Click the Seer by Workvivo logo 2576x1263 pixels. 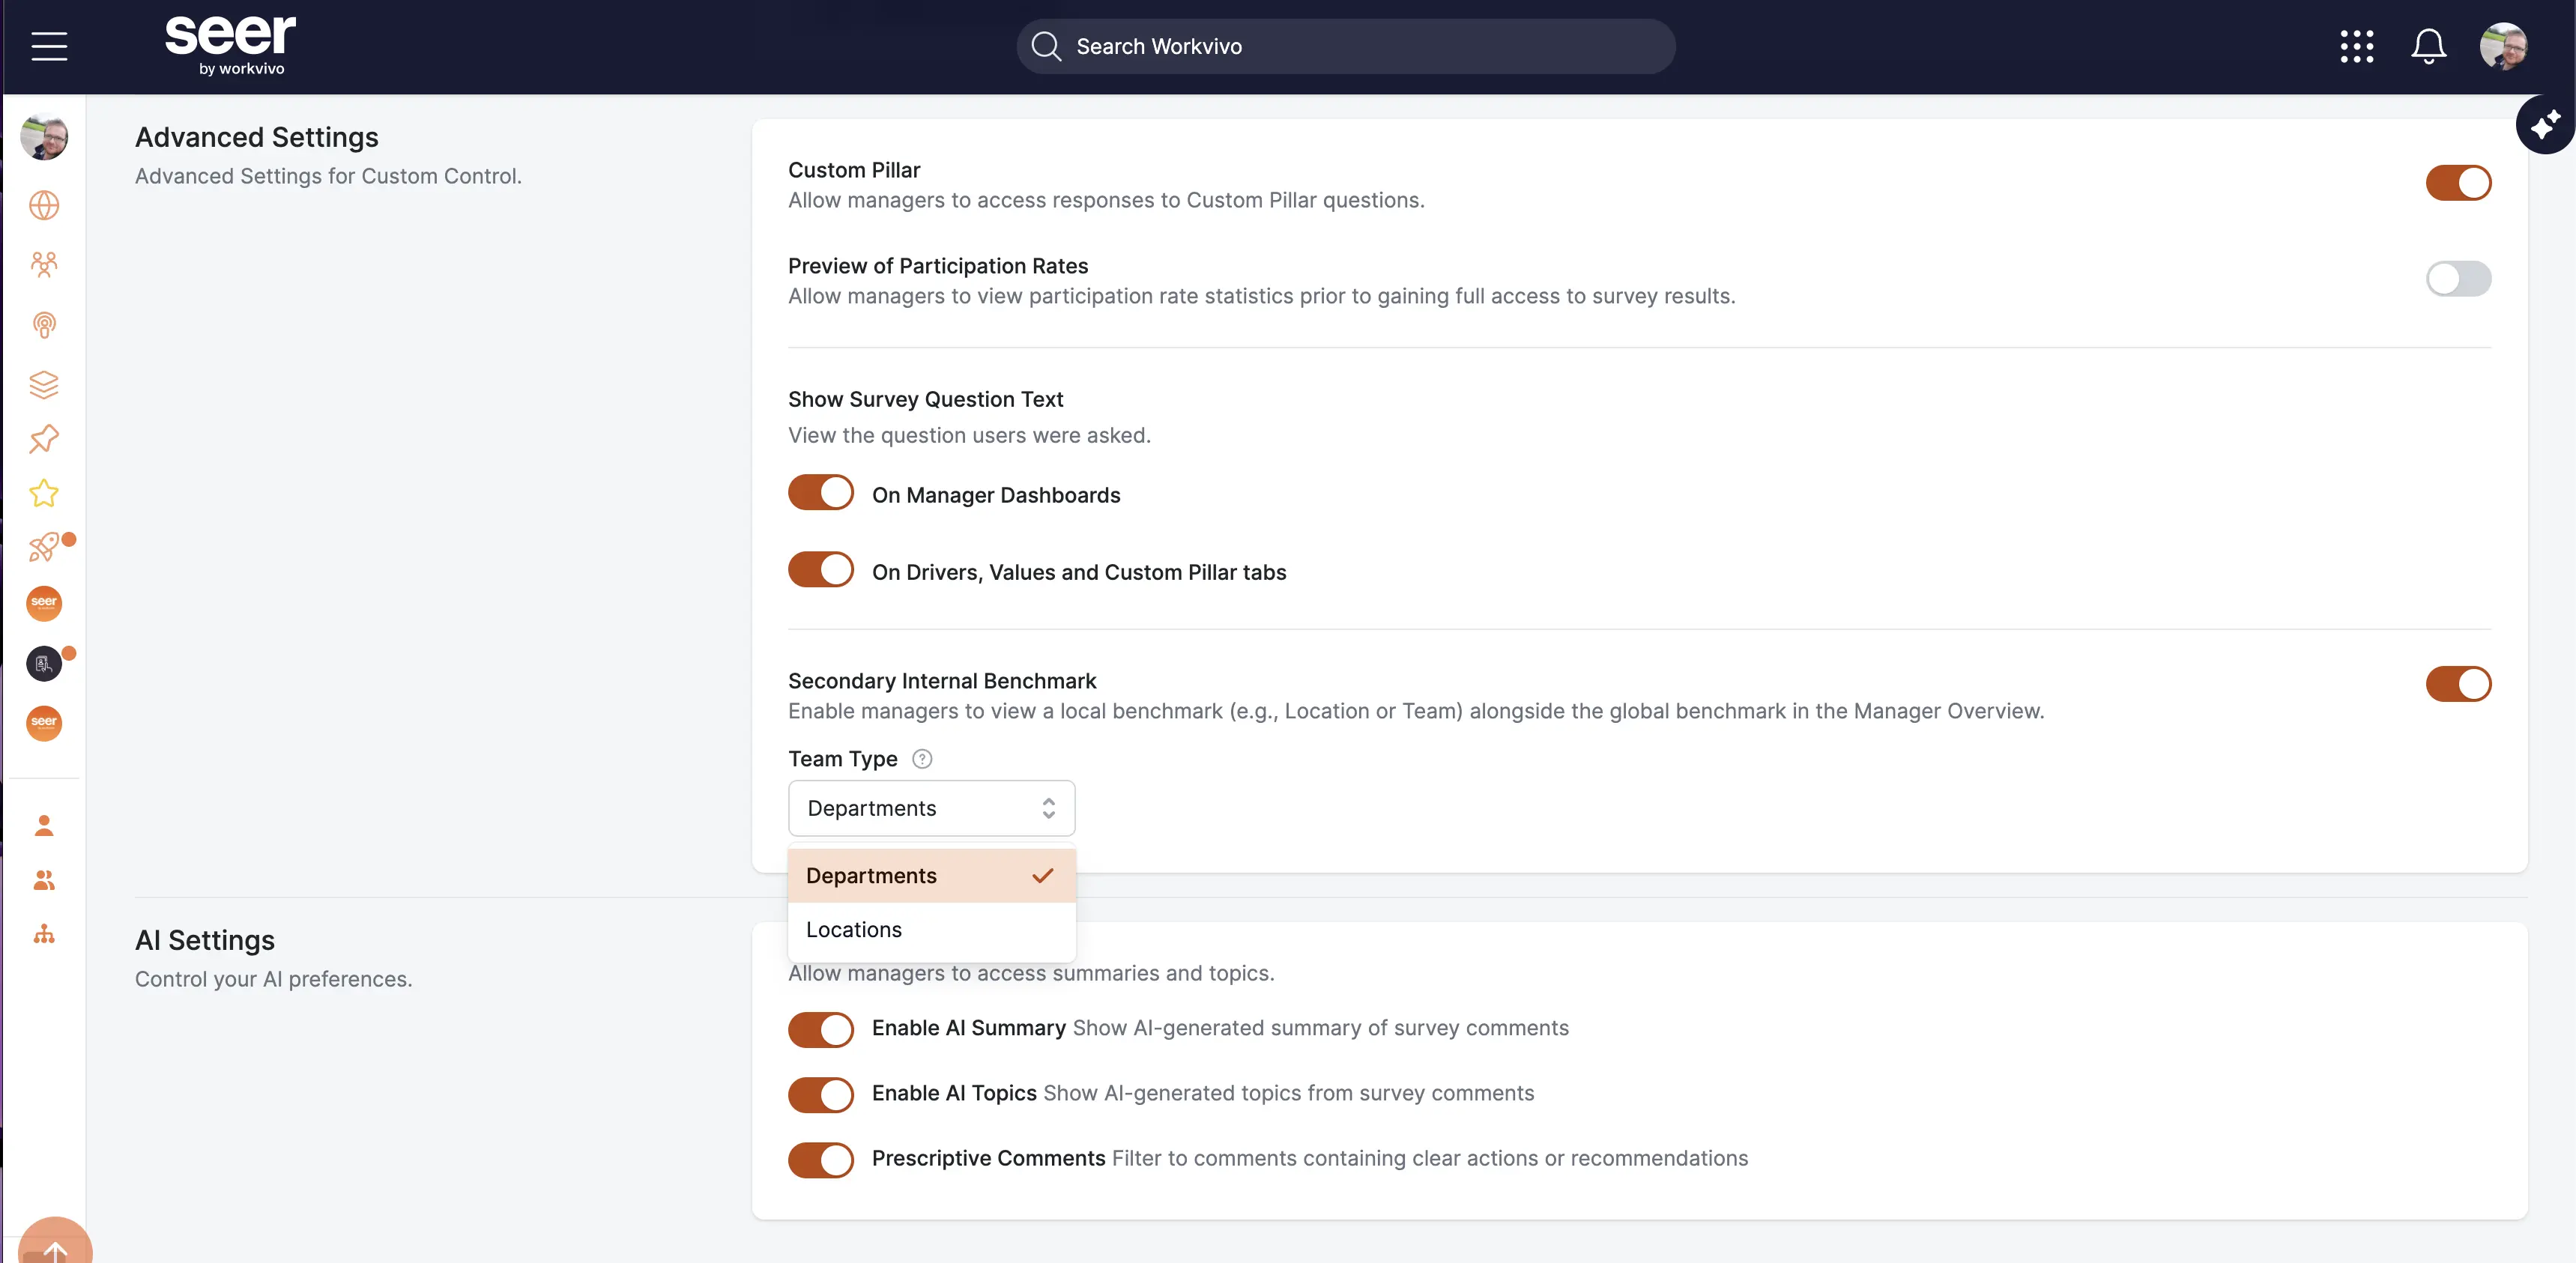[x=231, y=46]
